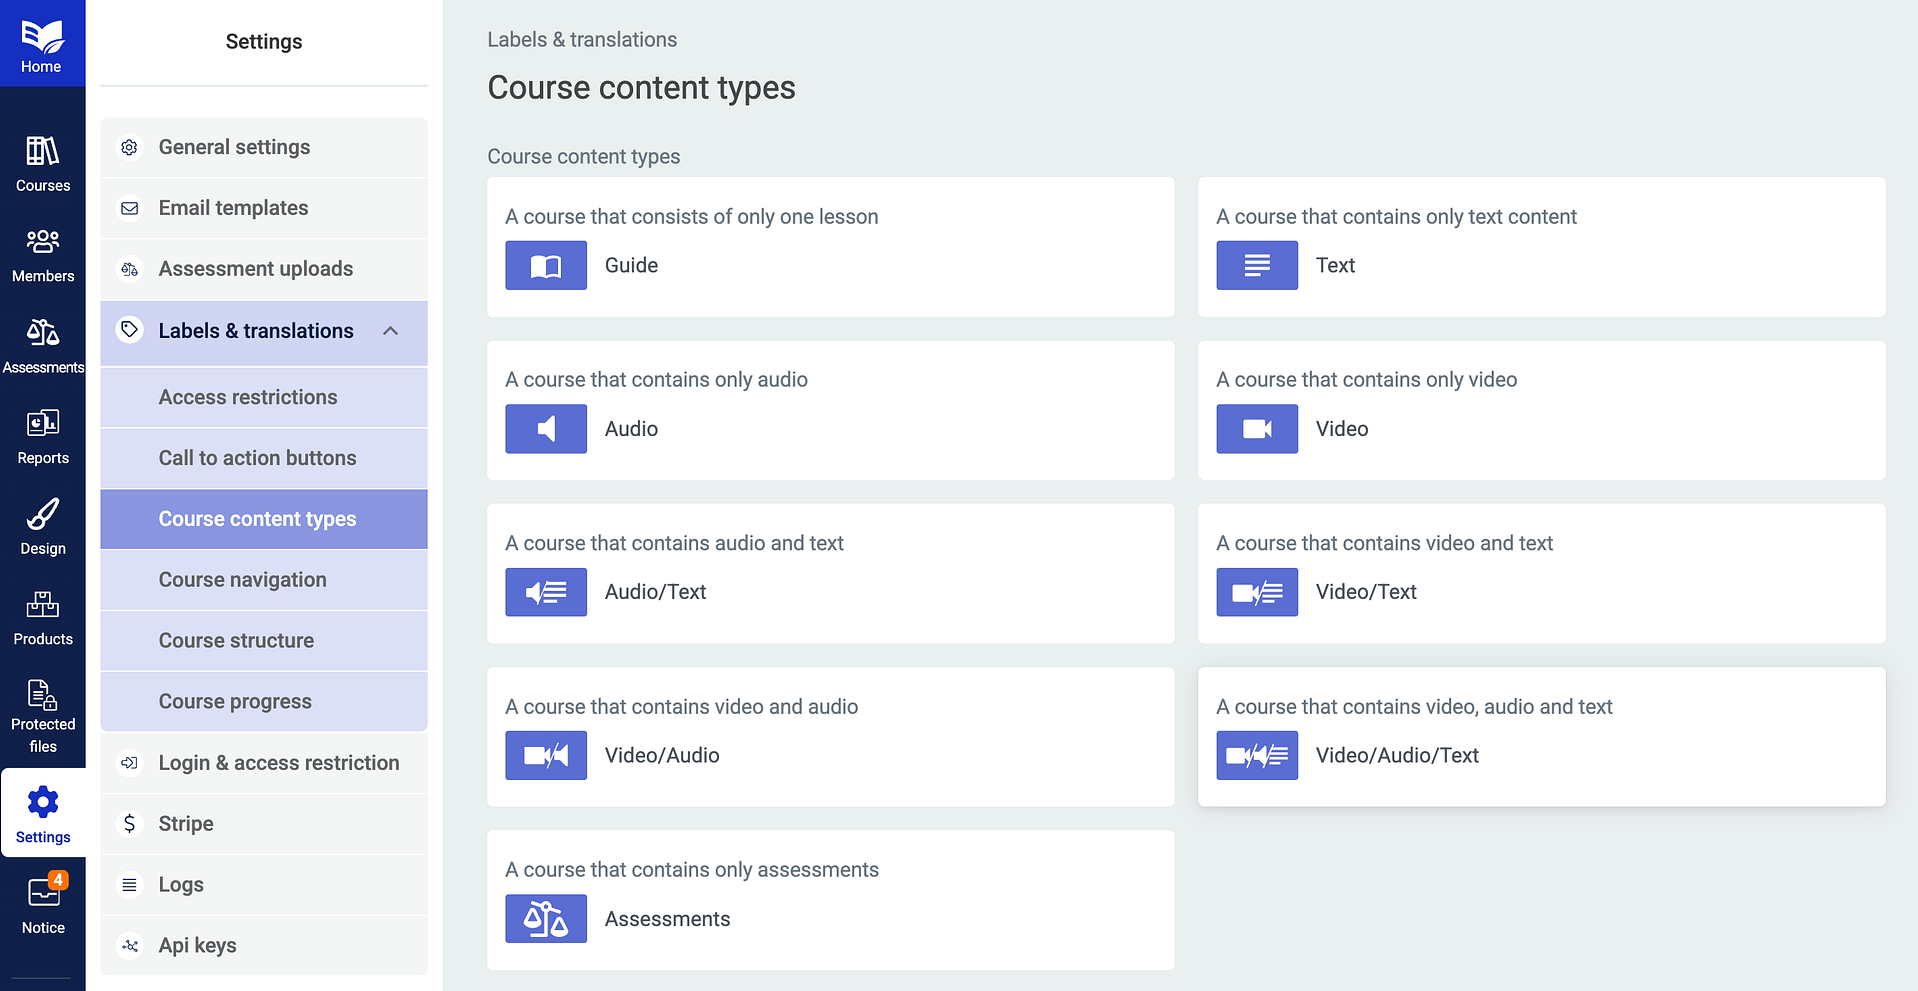
Task: Click the Assessments scale icon on the card
Action: coord(546,918)
